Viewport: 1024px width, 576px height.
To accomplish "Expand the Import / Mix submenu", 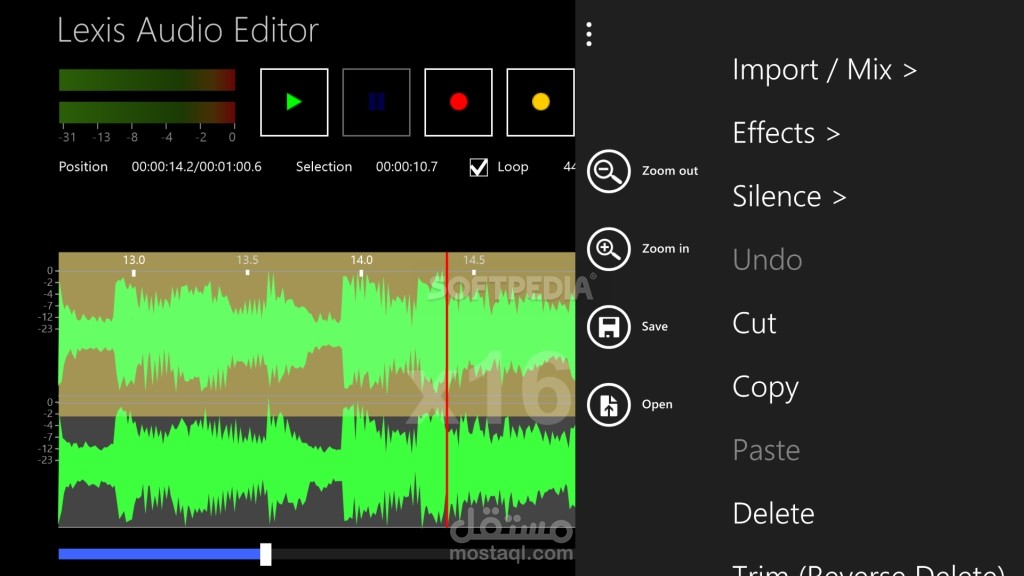I will tap(824, 69).
